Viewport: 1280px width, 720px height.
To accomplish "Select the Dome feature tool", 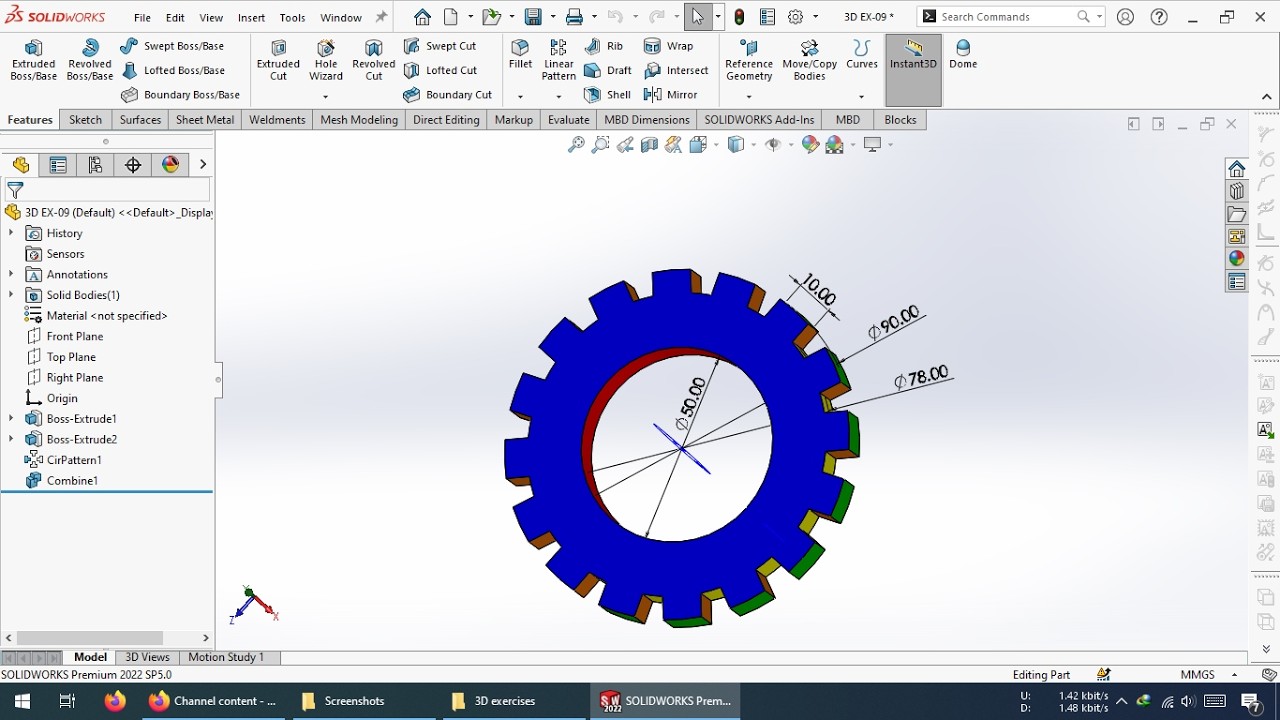I will pyautogui.click(x=963, y=55).
